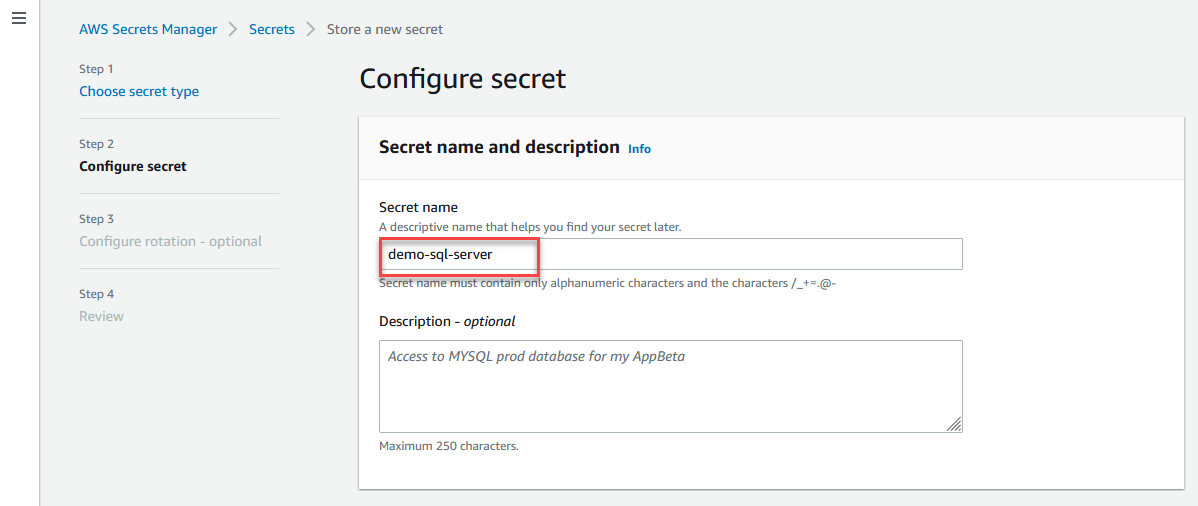Return to Choose secret type step
The height and width of the screenshot is (506, 1198).
139,92
